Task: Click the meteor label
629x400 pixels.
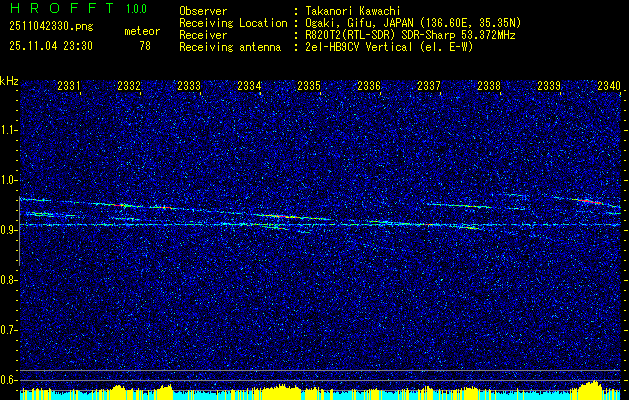Action: pos(142,31)
